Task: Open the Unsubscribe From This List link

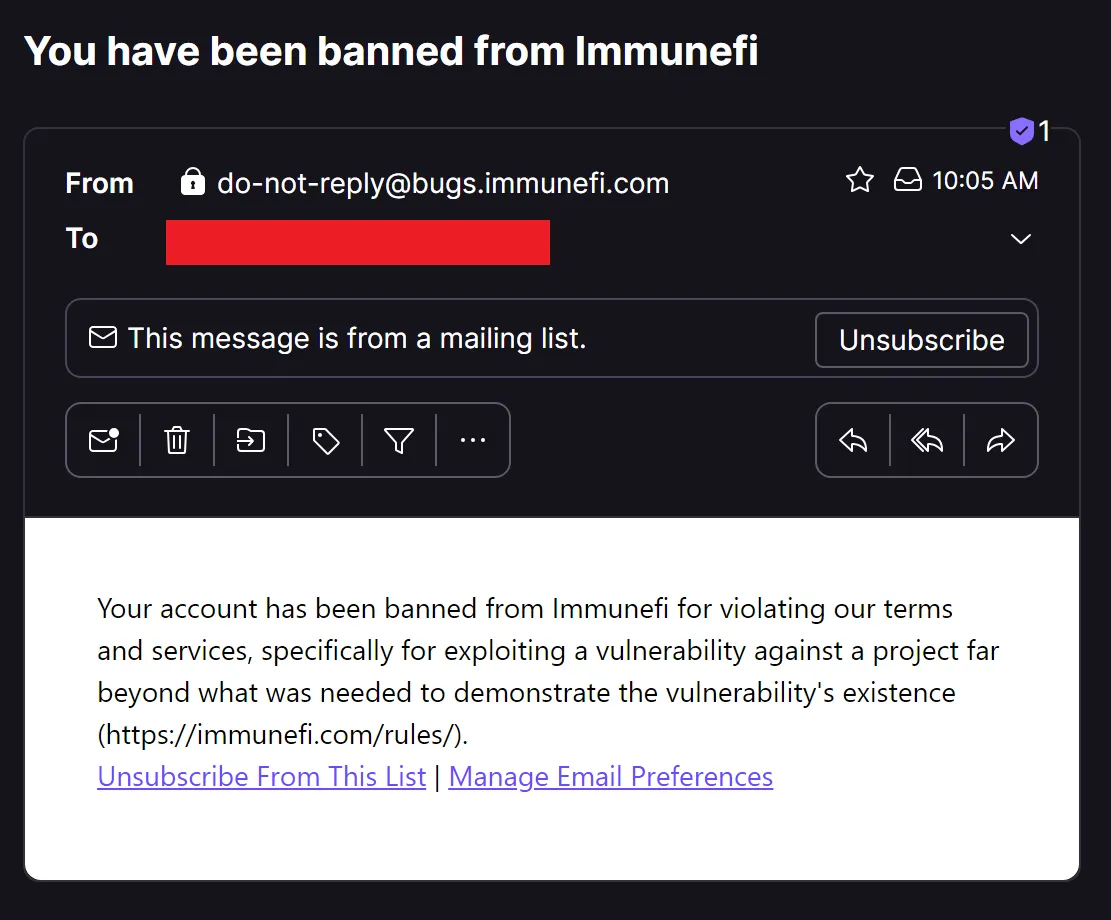Action: coord(262,777)
